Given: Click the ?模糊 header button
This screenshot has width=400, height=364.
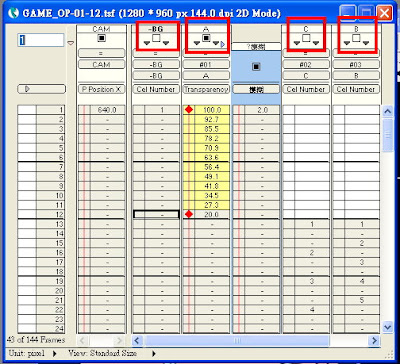Looking at the screenshot, I should [256, 47].
